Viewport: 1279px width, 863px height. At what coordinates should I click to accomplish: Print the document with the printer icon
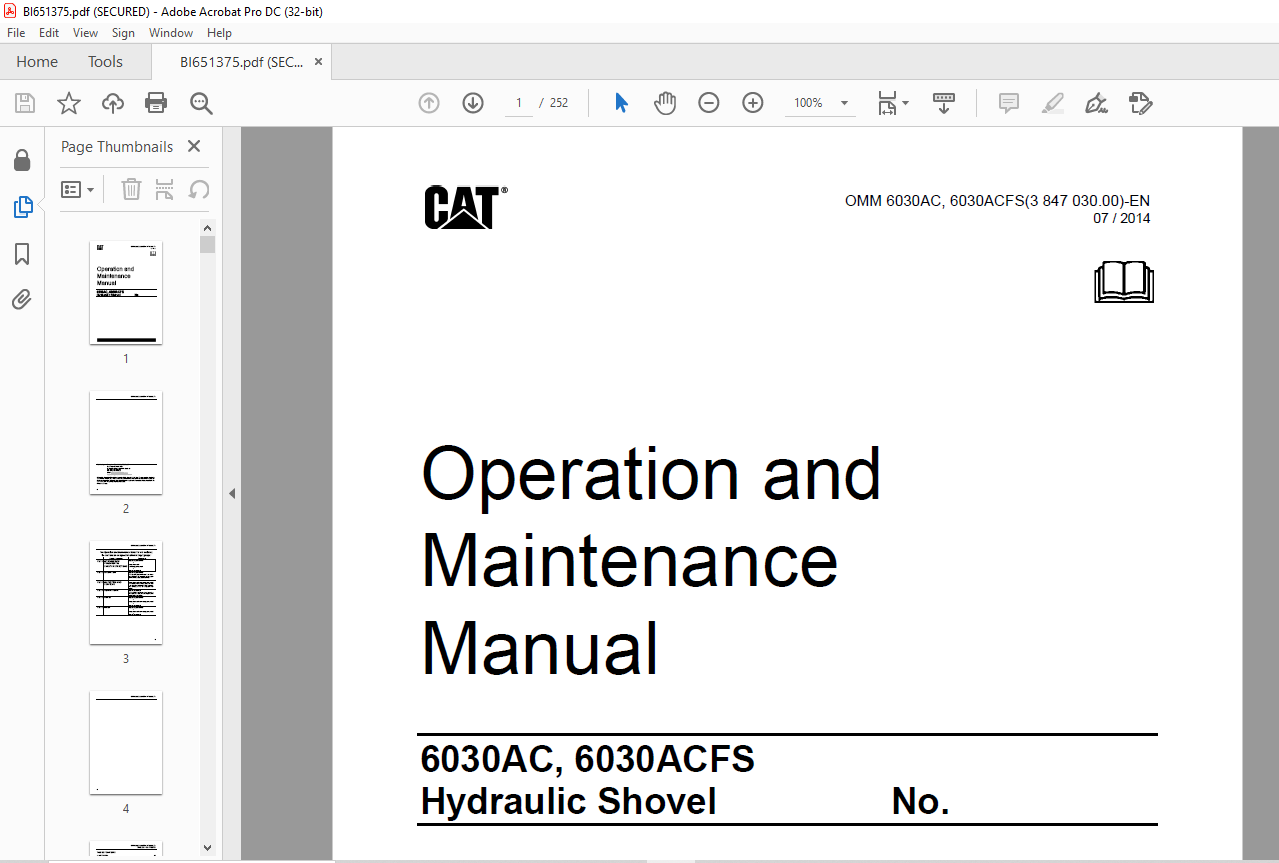(x=156, y=103)
